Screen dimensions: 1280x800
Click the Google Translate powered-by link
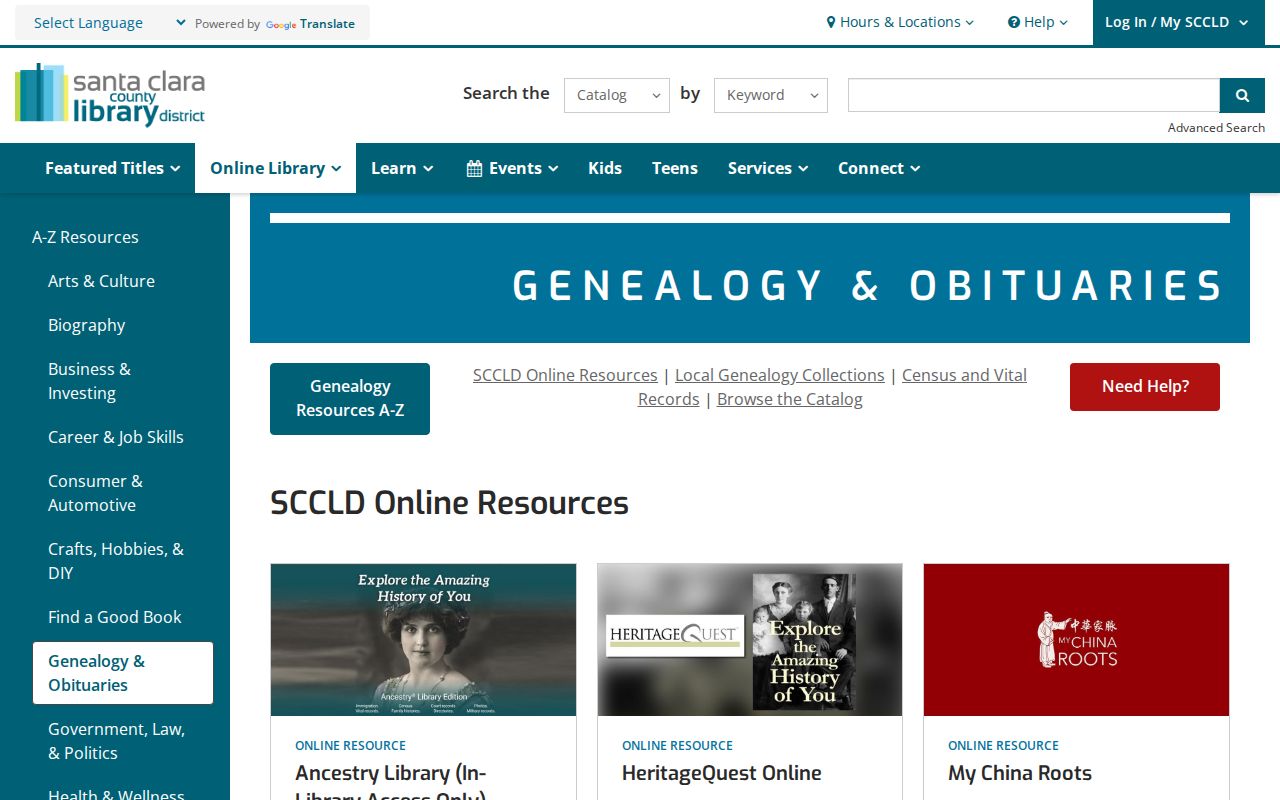tap(310, 24)
